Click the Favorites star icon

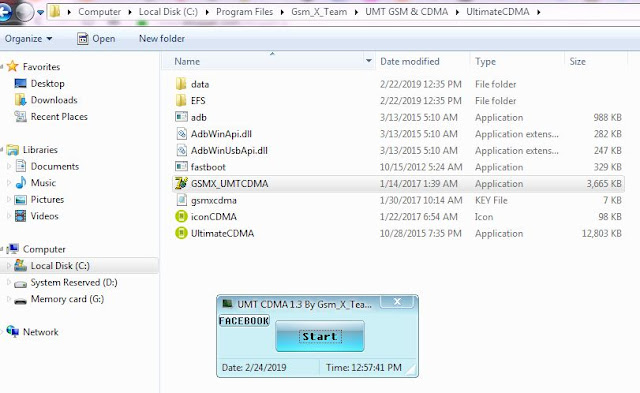click(x=13, y=66)
